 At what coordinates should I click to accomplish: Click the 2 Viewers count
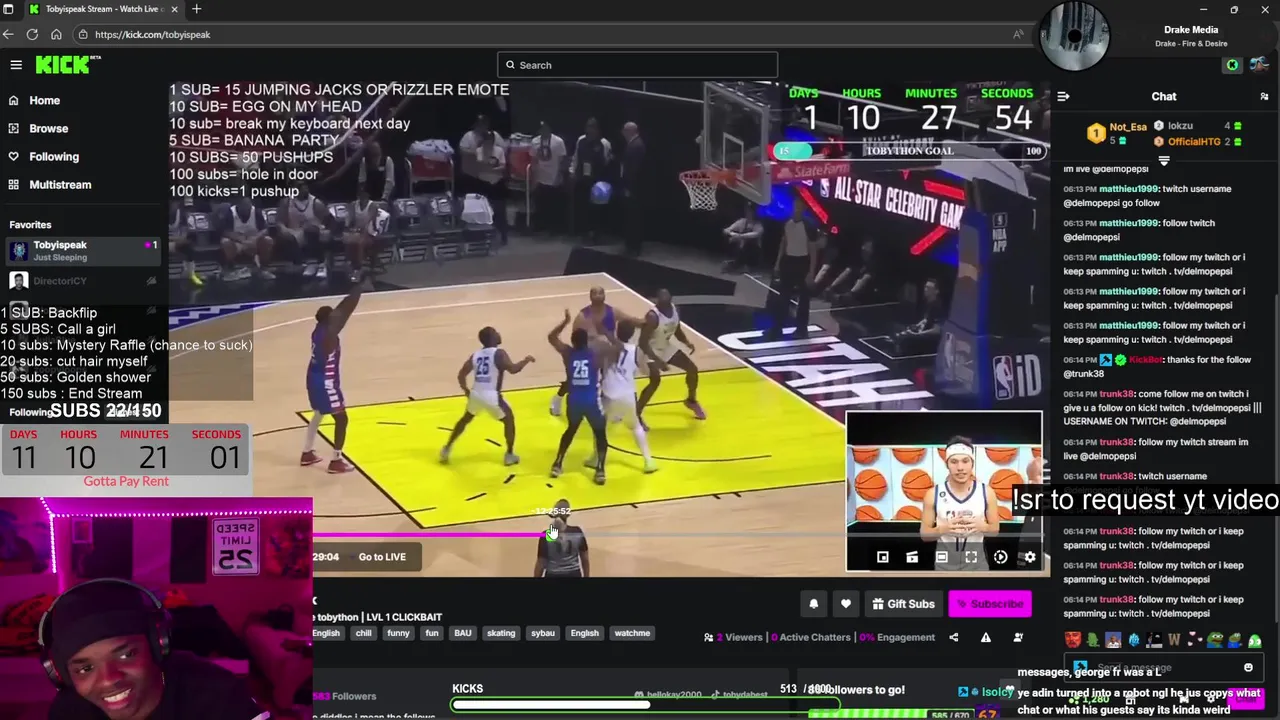click(x=733, y=637)
